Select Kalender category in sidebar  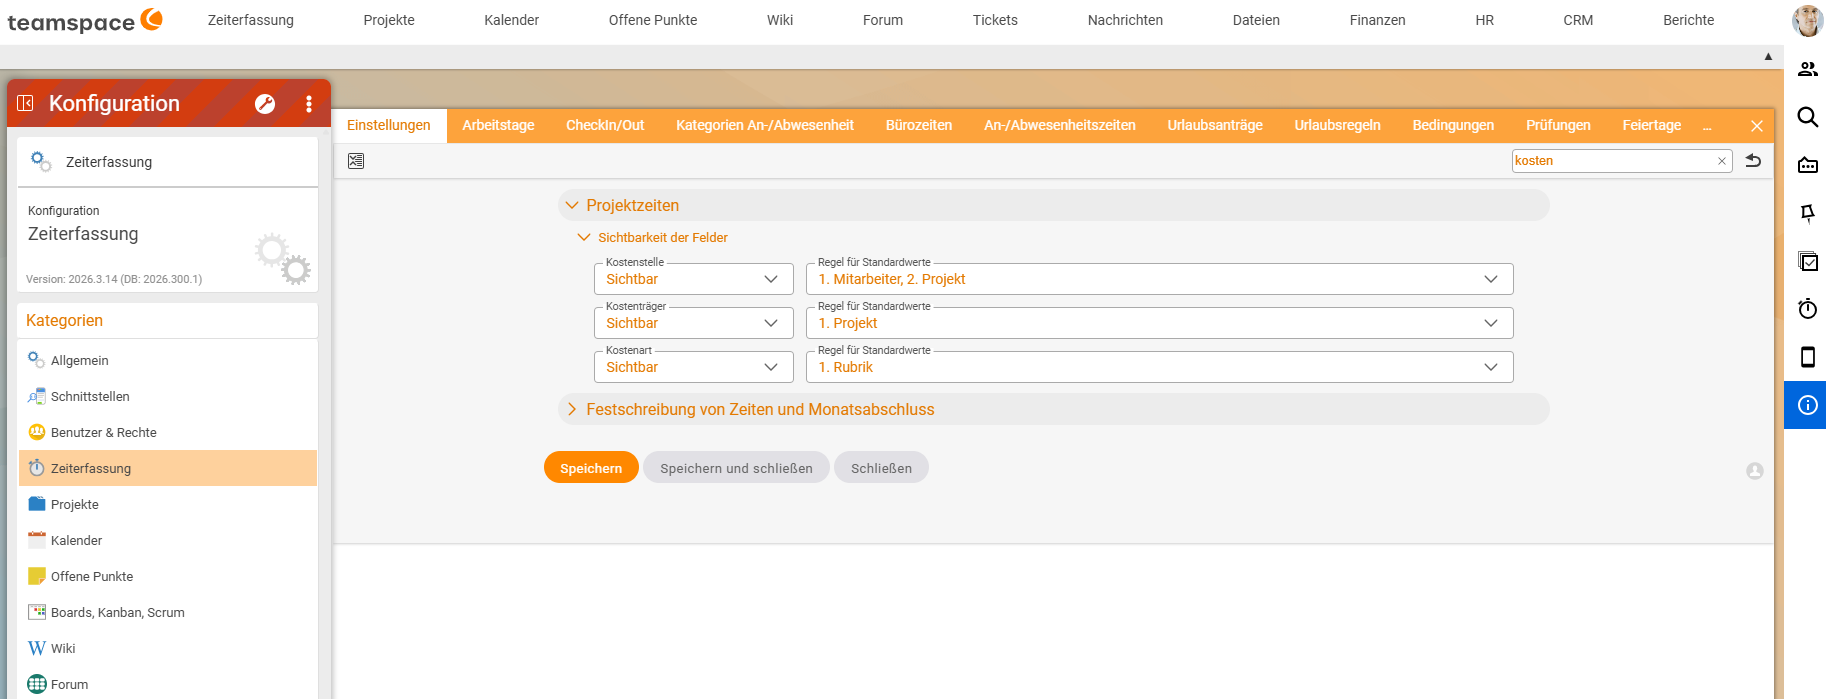click(x=168, y=540)
